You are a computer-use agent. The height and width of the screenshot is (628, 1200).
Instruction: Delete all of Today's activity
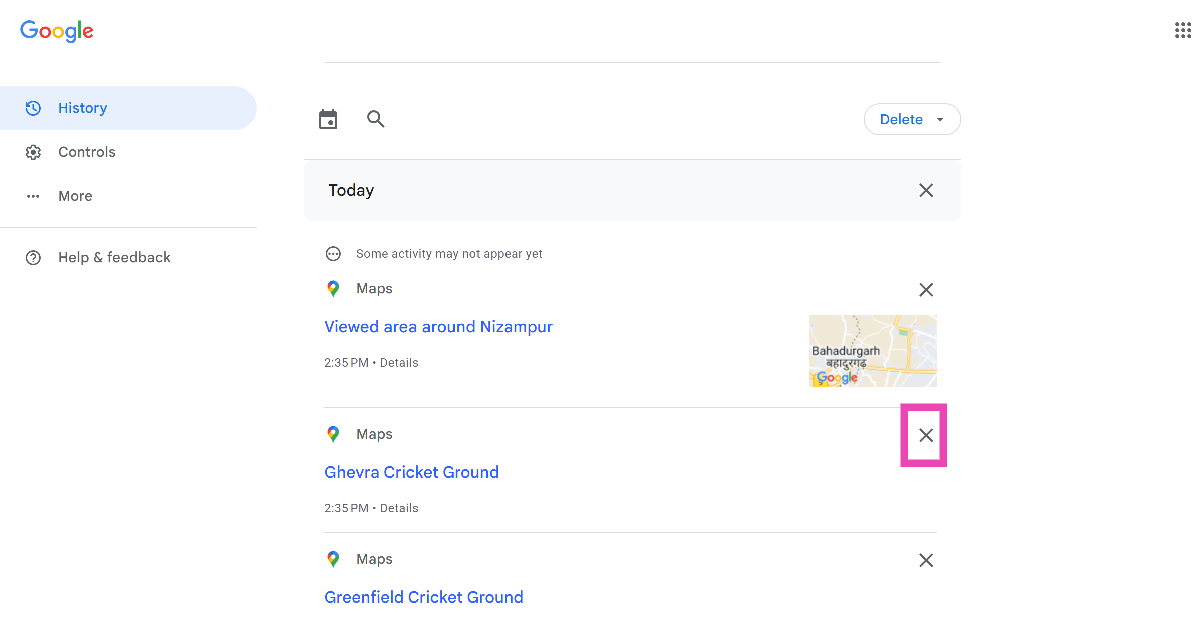click(x=926, y=190)
